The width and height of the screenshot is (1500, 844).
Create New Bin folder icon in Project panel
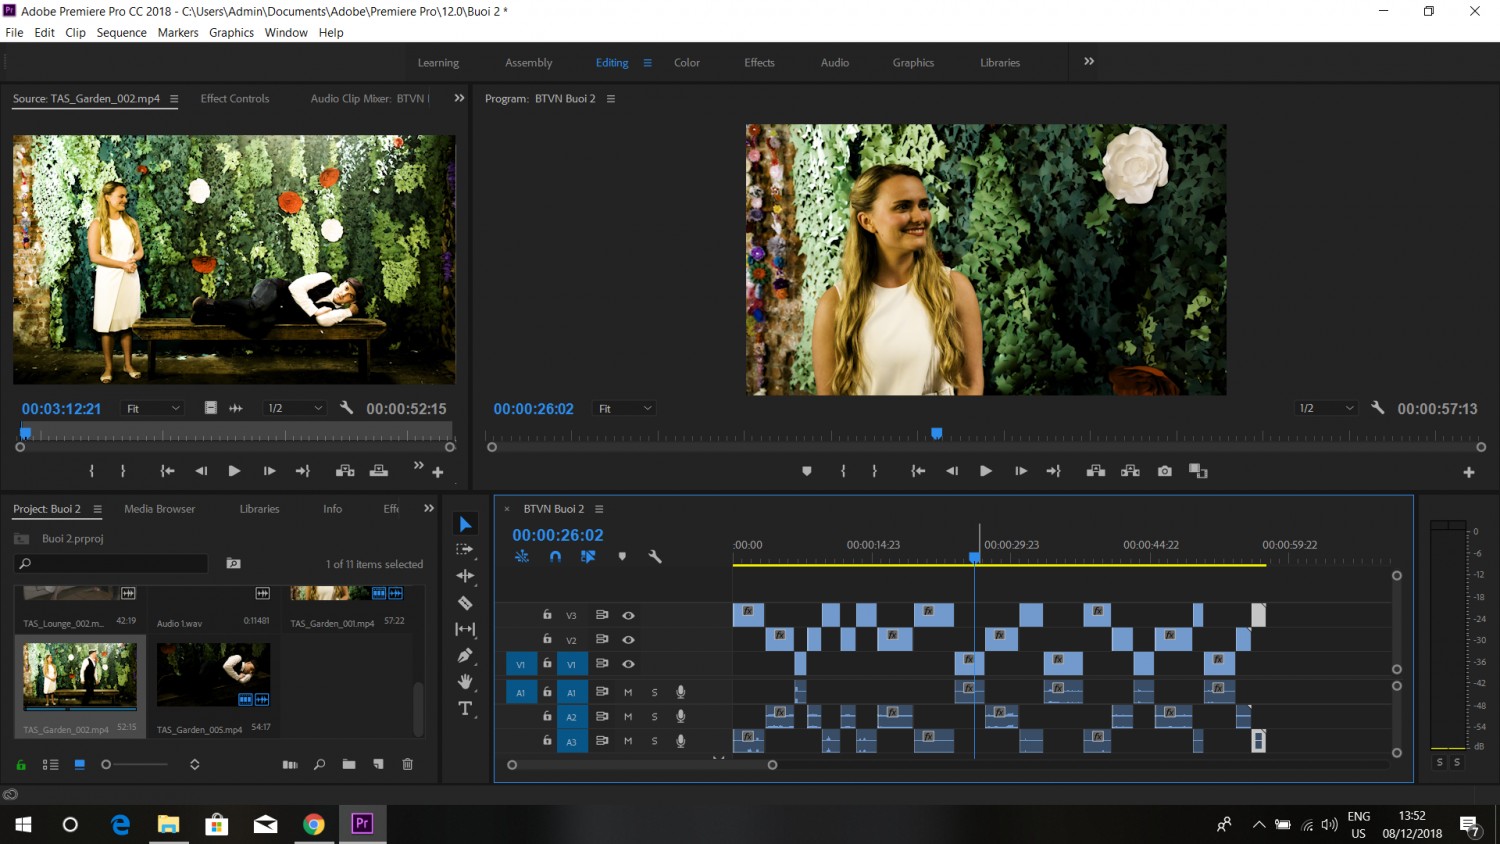(349, 764)
